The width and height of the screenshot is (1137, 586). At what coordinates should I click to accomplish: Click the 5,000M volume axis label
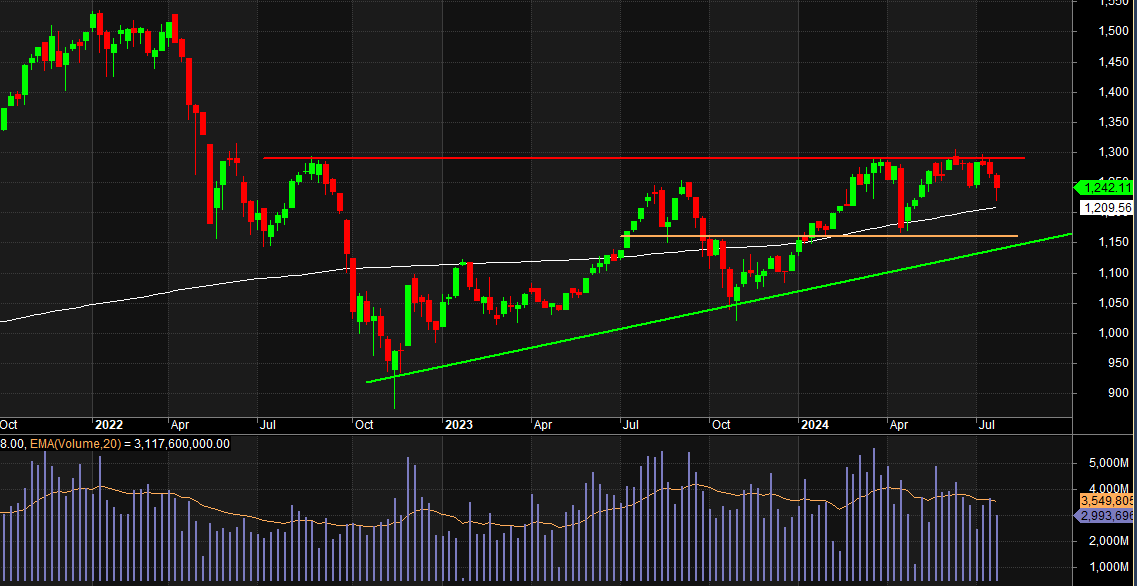1109,463
